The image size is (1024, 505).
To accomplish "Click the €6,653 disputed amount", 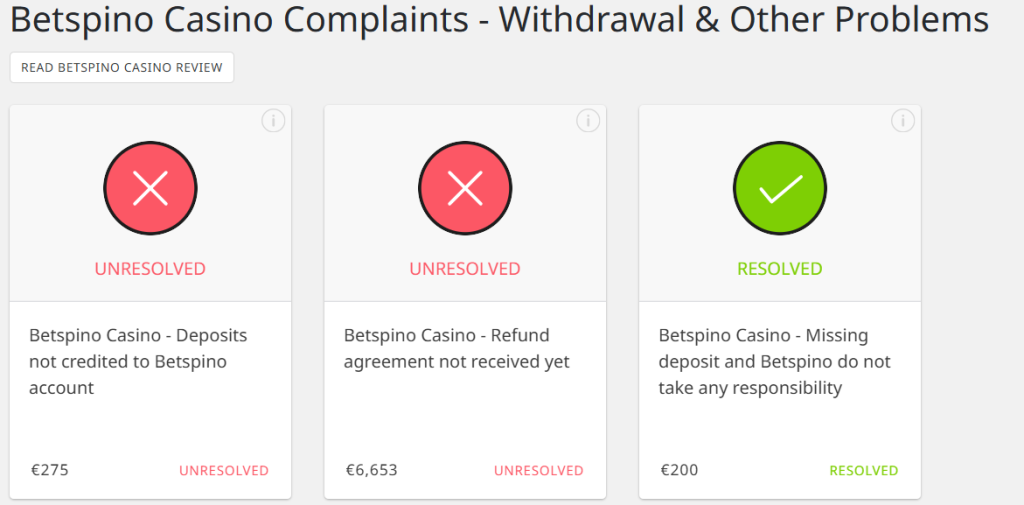I will (371, 470).
